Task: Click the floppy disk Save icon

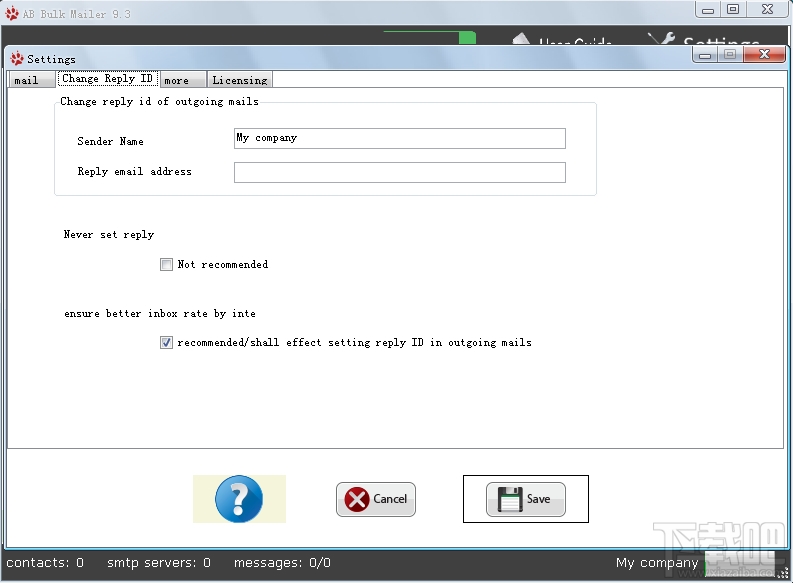Action: pos(510,499)
